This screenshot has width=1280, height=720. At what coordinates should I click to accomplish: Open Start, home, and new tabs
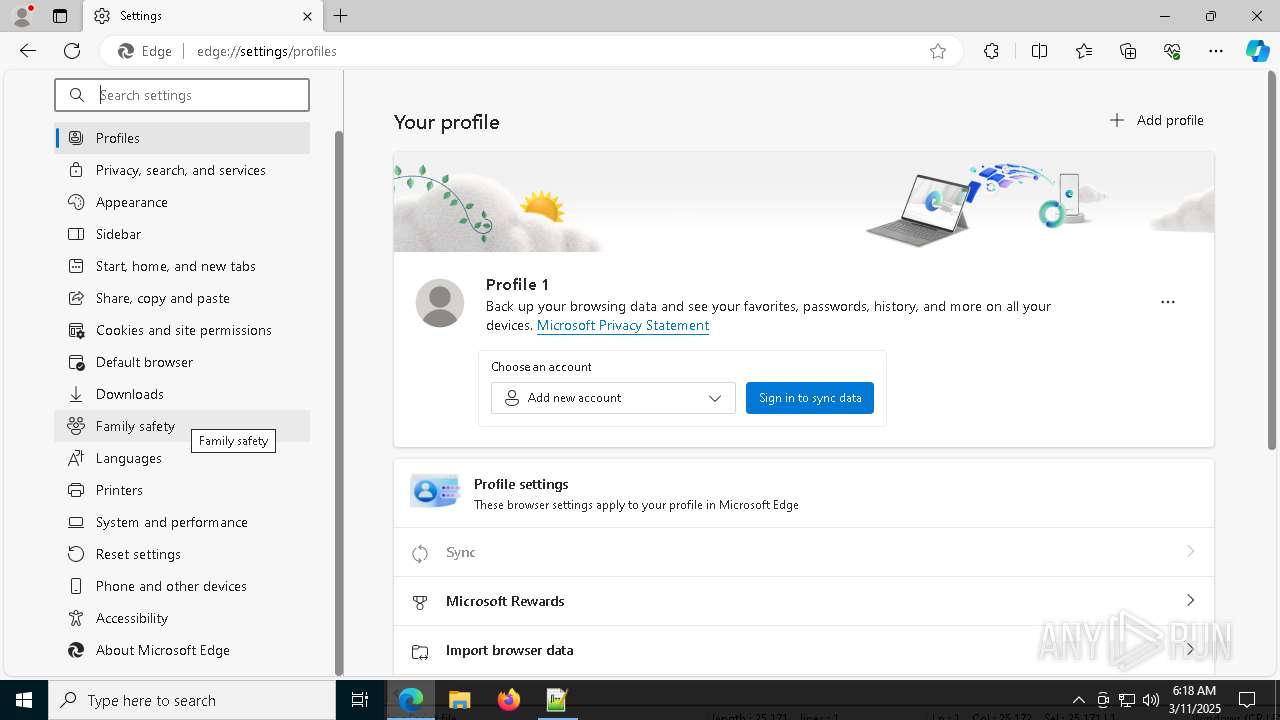tap(182, 266)
